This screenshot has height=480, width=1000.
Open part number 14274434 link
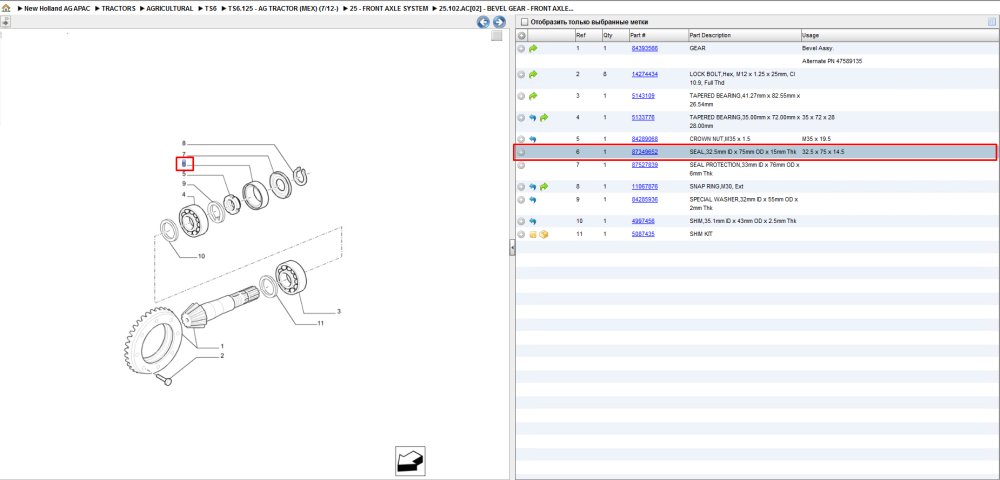click(644, 75)
